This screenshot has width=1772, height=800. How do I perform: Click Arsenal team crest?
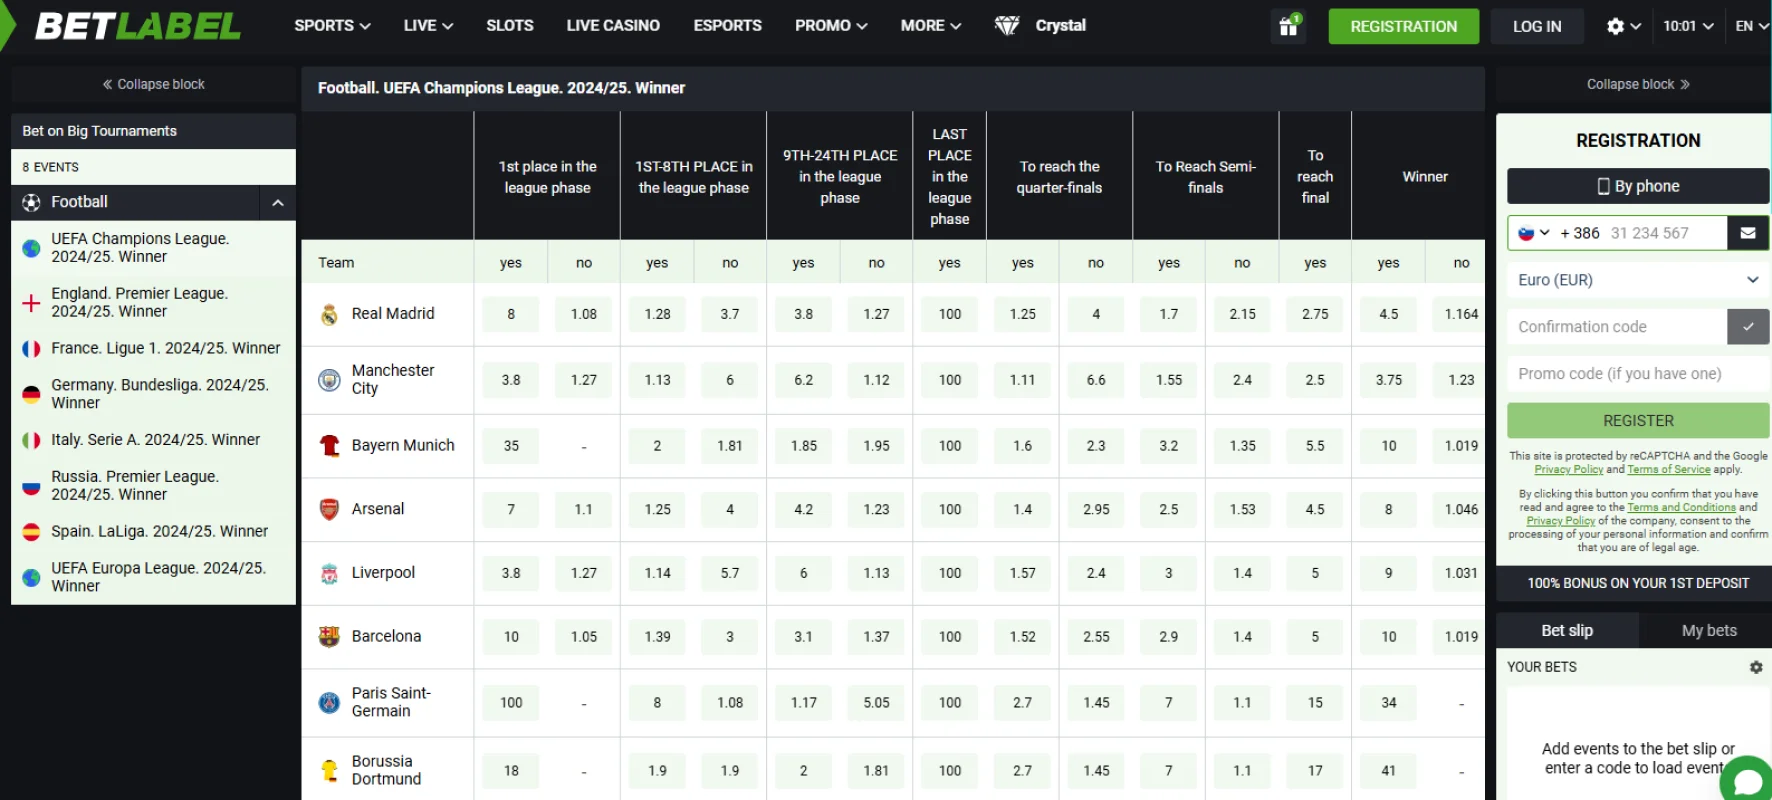(329, 509)
